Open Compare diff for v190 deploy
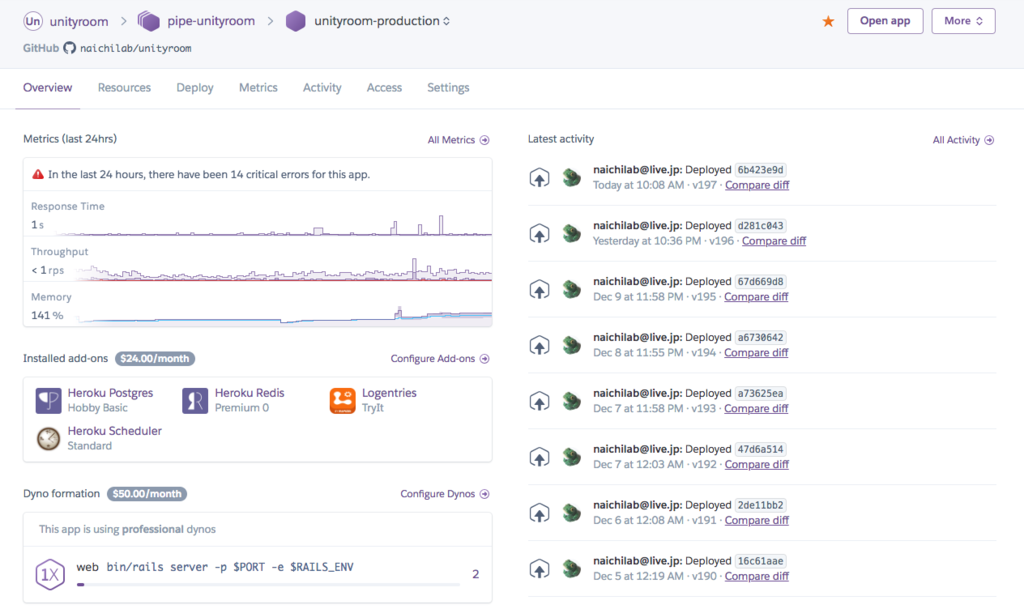The width and height of the screenshot is (1024, 609). click(757, 576)
